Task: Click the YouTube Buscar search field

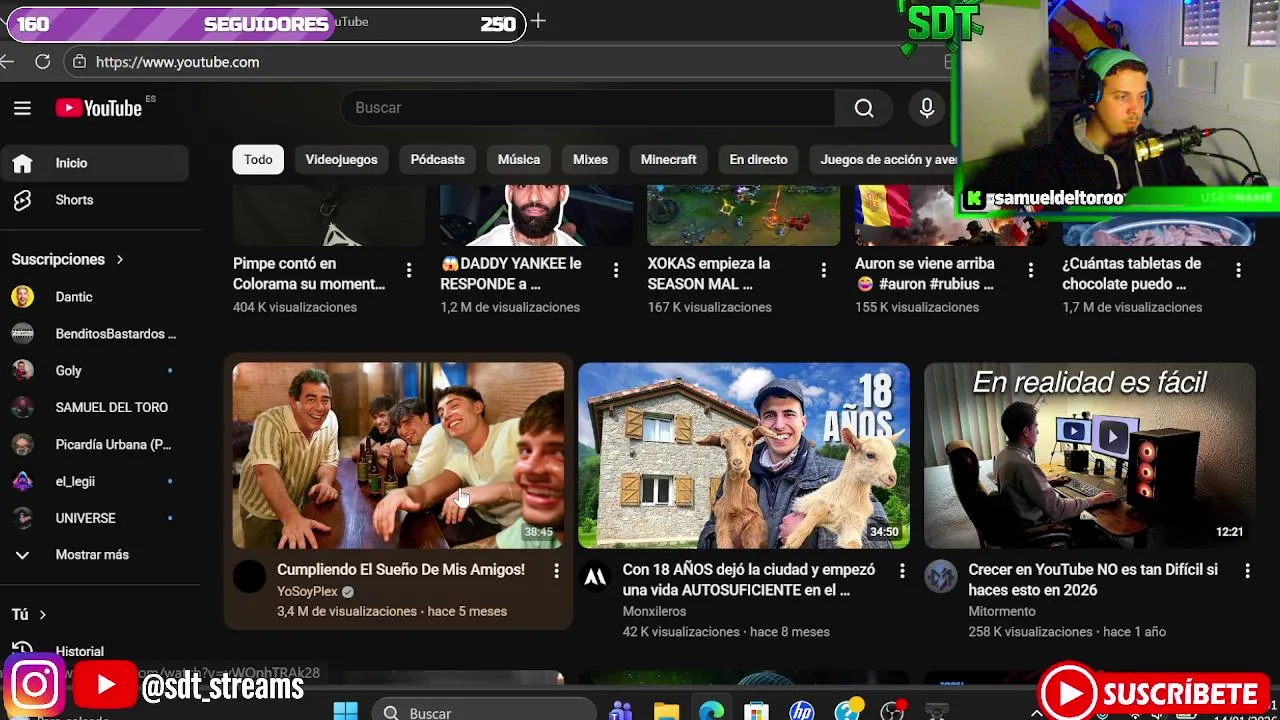Action: (x=588, y=108)
